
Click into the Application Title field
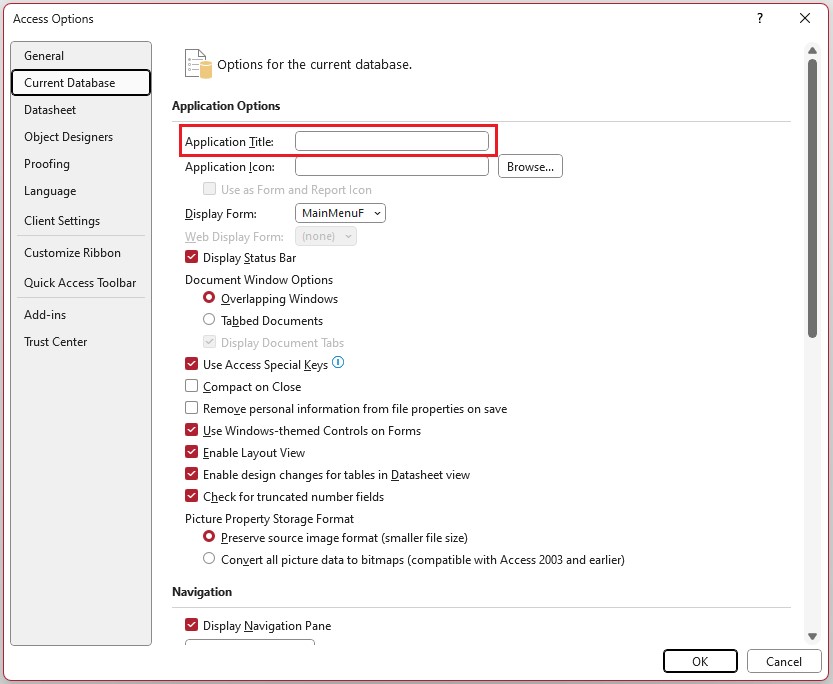coord(392,142)
